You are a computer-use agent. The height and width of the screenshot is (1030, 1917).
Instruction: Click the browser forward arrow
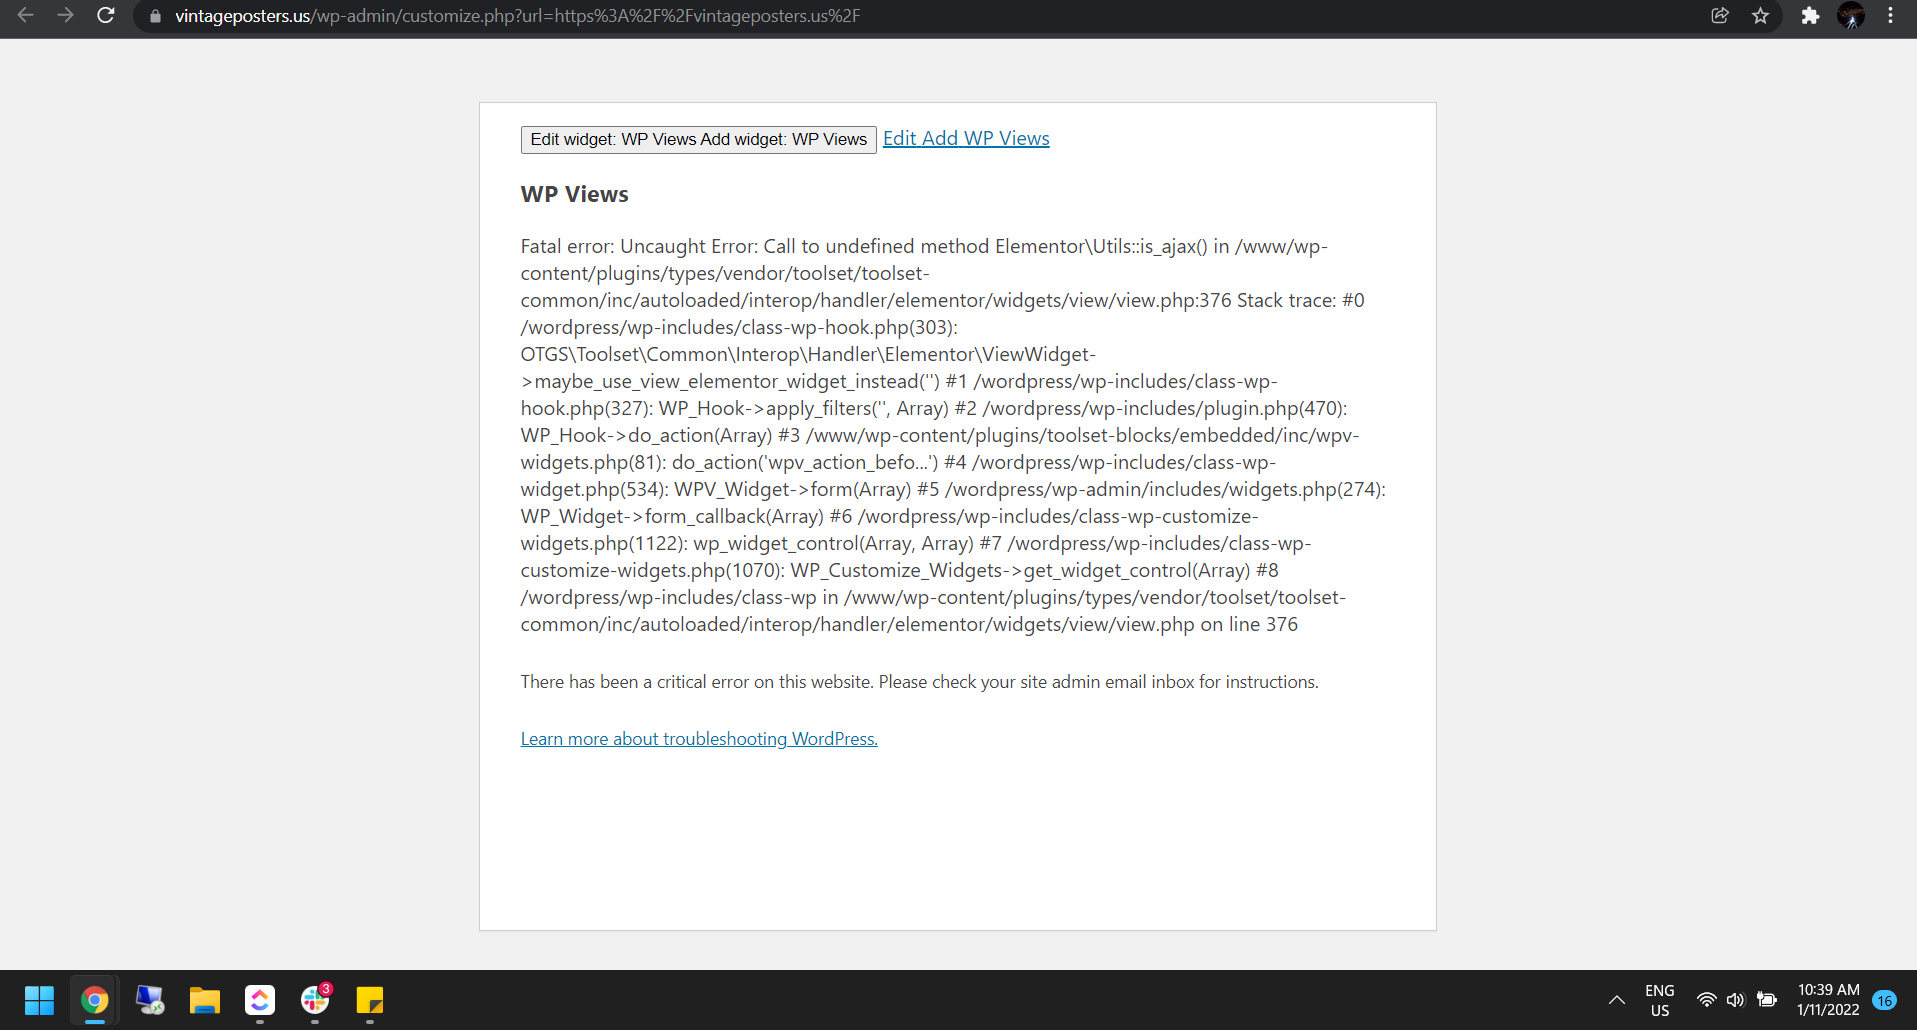(65, 16)
